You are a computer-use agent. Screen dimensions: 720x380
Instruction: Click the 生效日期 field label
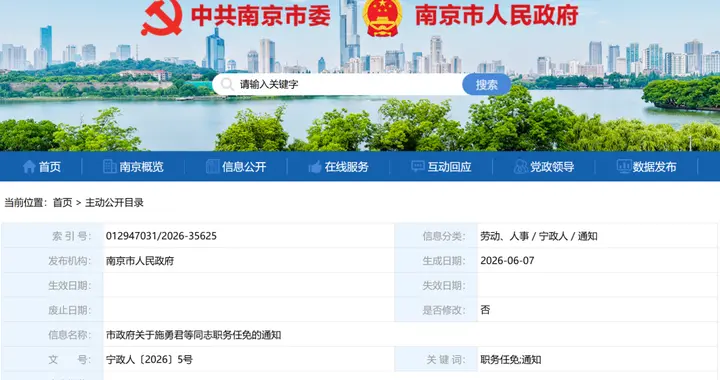pos(70,285)
